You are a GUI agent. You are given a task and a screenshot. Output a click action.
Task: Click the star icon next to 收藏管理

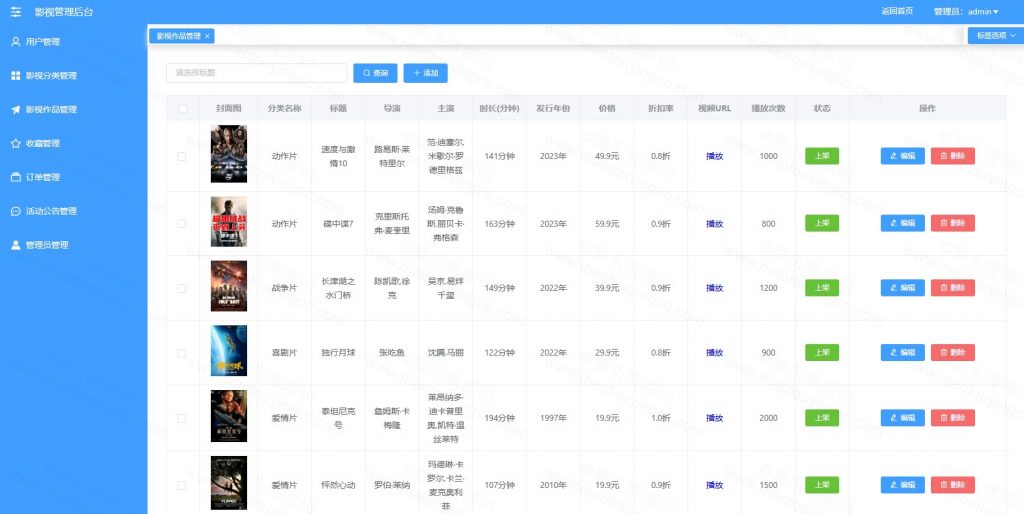point(16,144)
